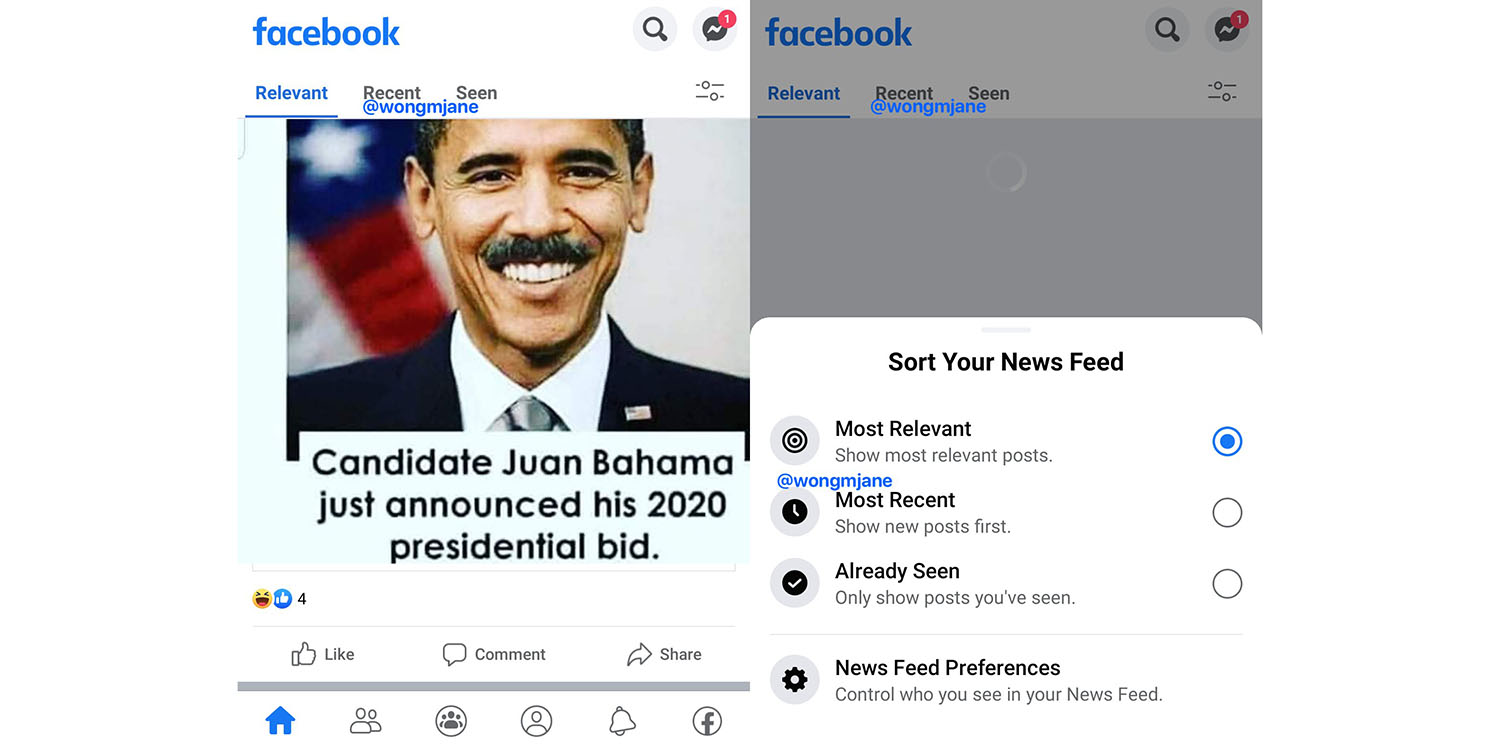
Task: Open Friends icon in bottom navigation
Action: 366,720
